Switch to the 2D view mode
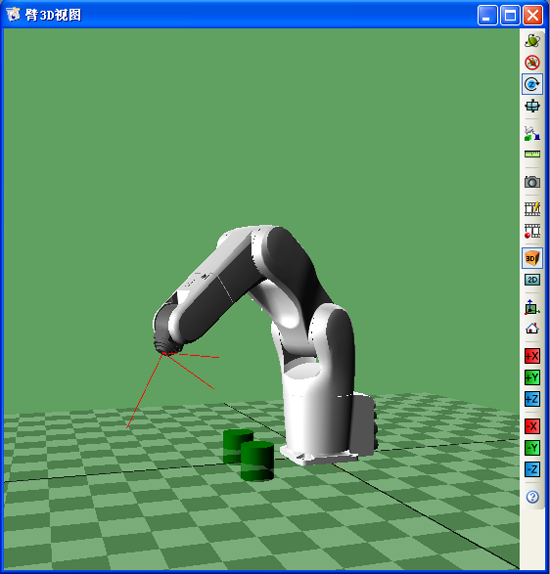 point(532,280)
